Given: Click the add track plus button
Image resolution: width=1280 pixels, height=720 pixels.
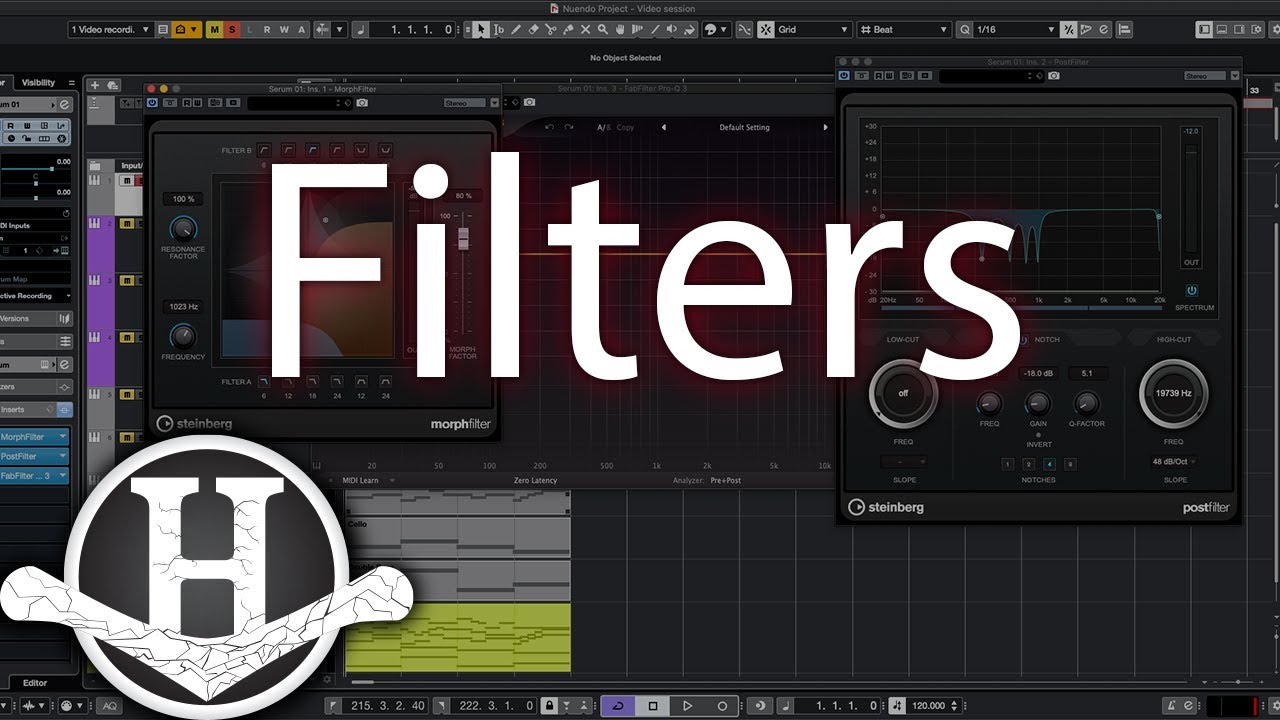Looking at the screenshot, I should tap(95, 86).
